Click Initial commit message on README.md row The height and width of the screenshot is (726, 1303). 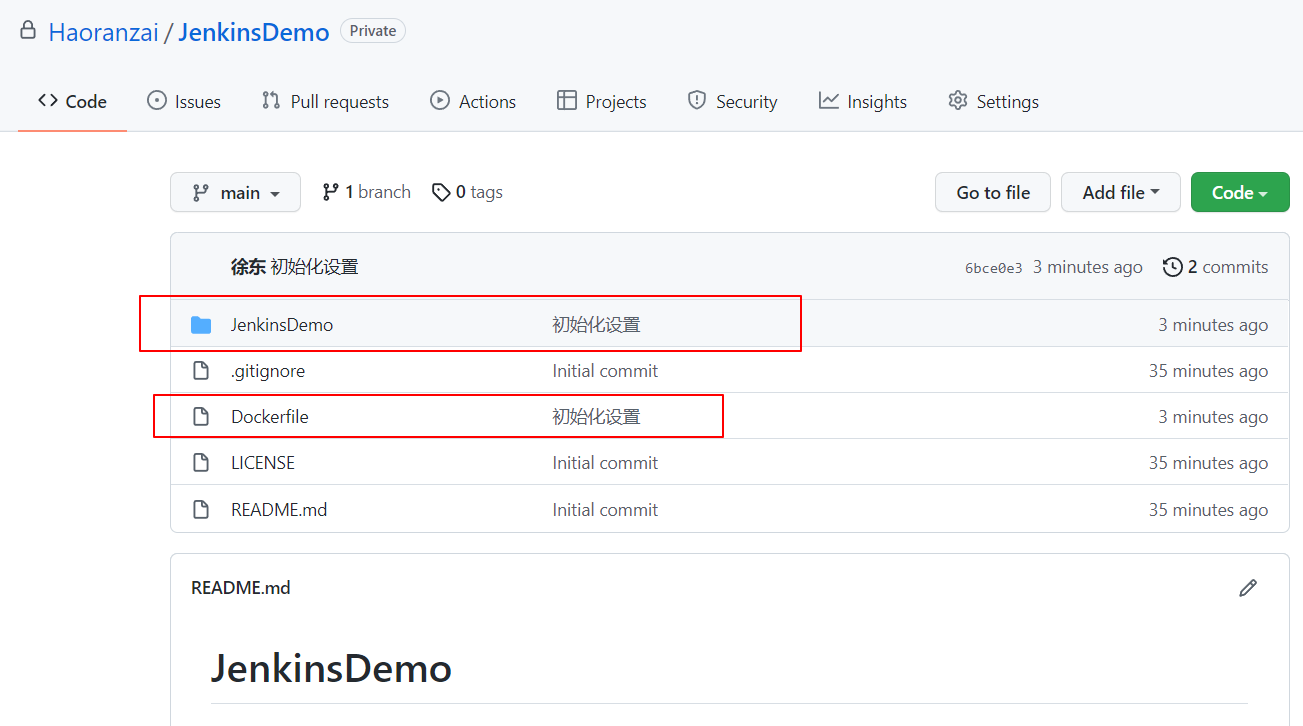(605, 510)
